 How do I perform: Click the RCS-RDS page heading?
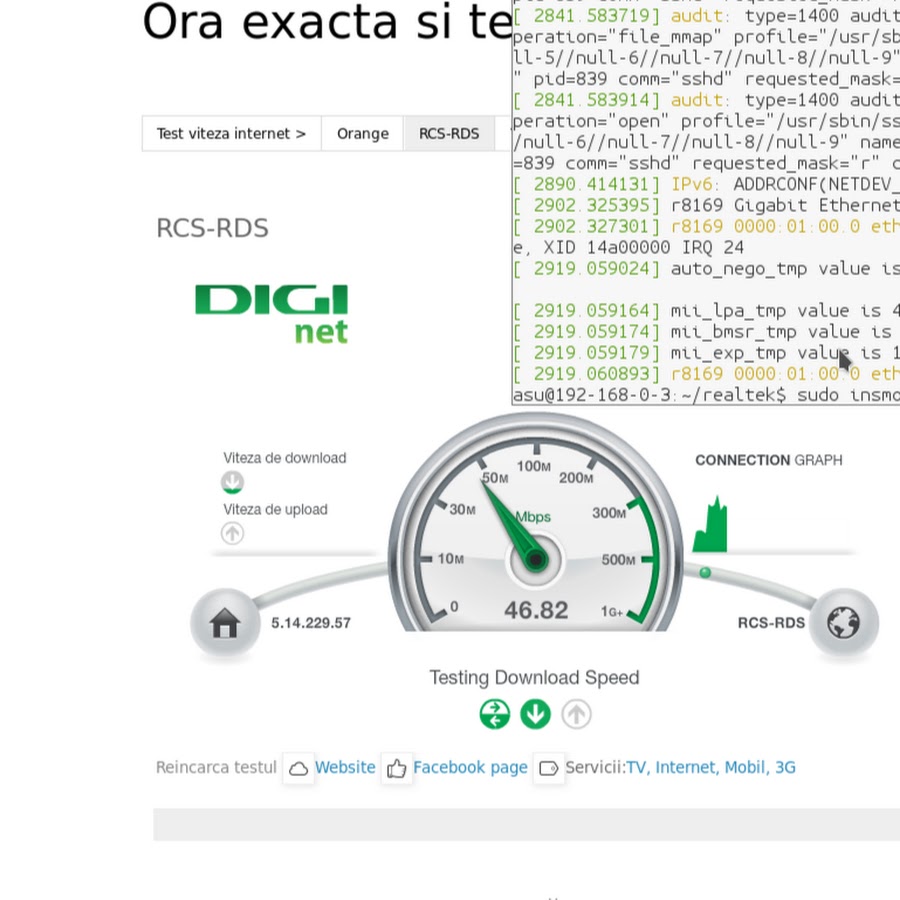tap(212, 228)
